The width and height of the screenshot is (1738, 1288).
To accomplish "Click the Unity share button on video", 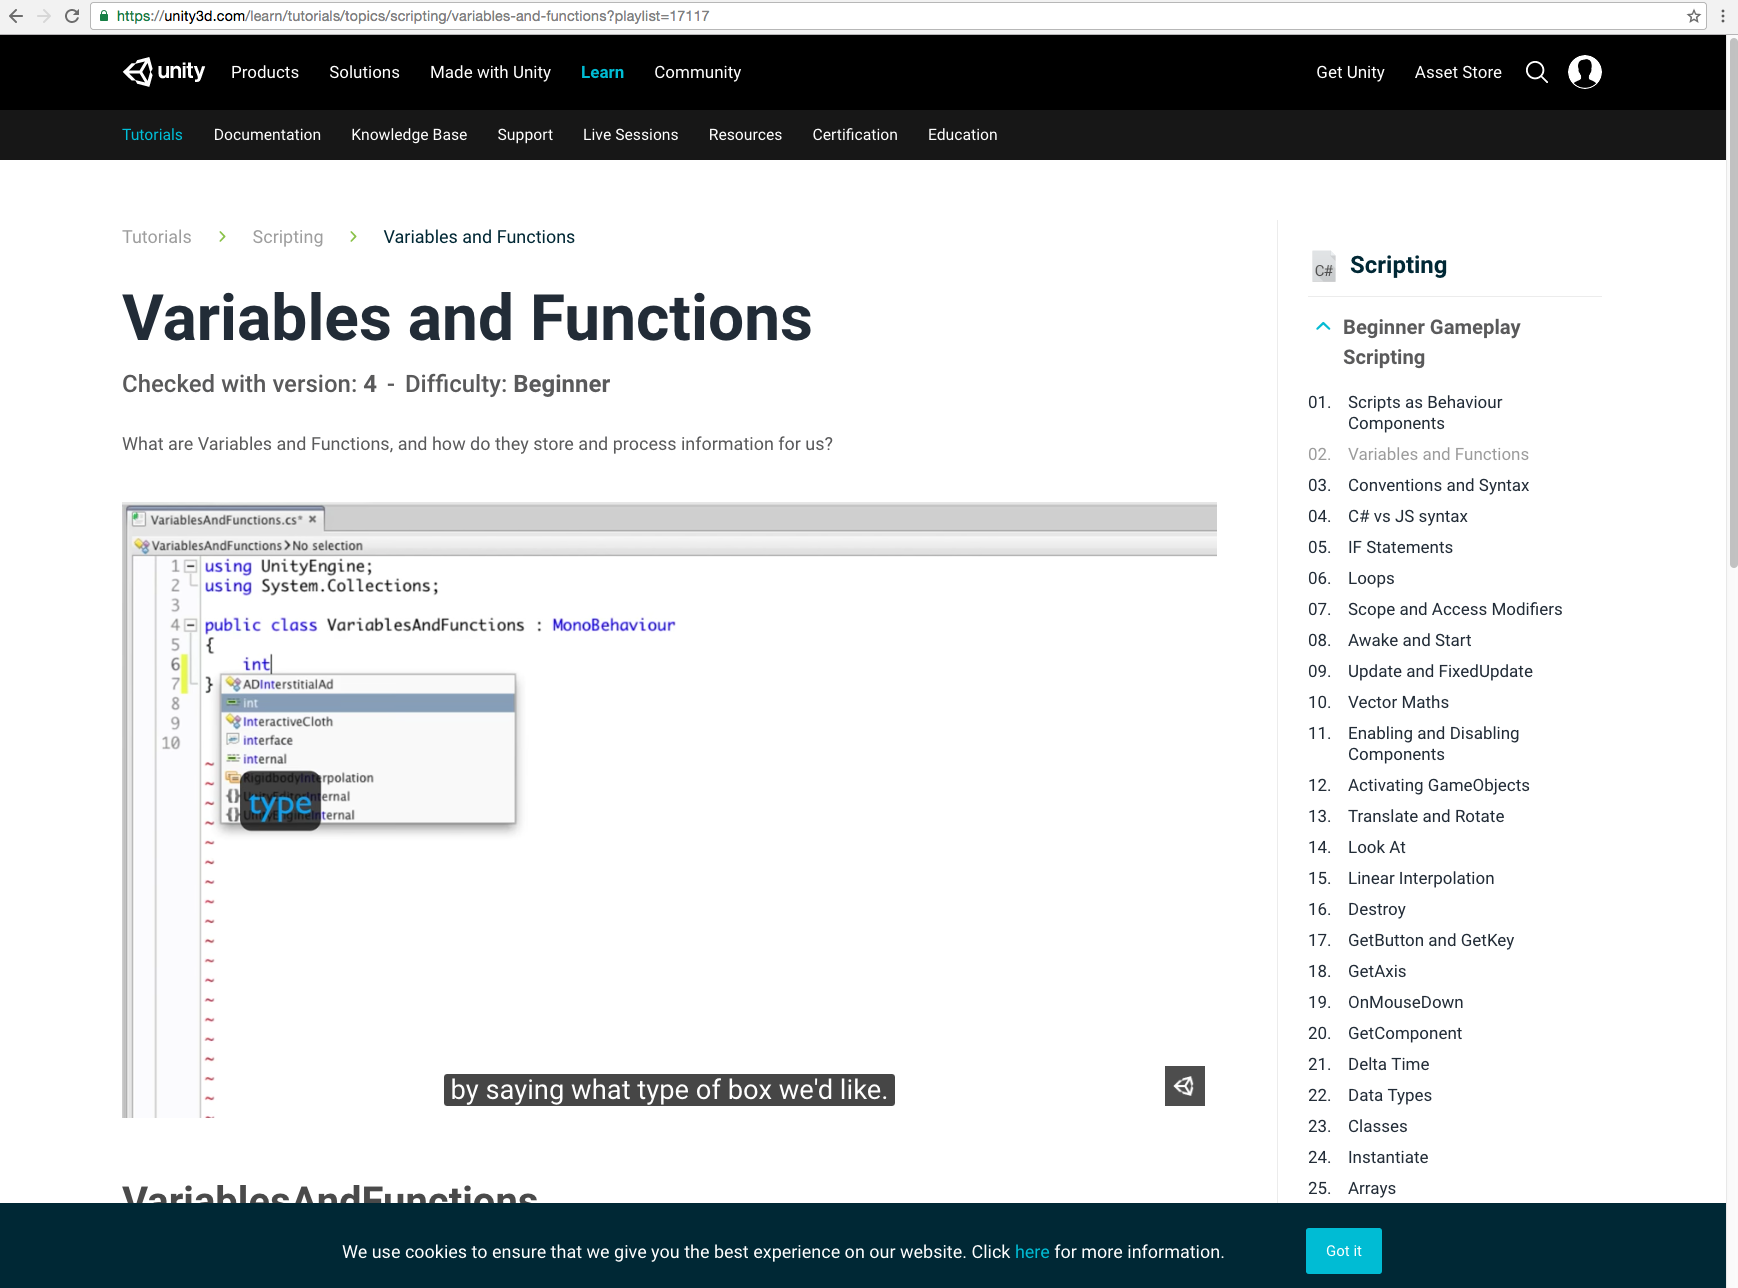I will tap(1185, 1086).
